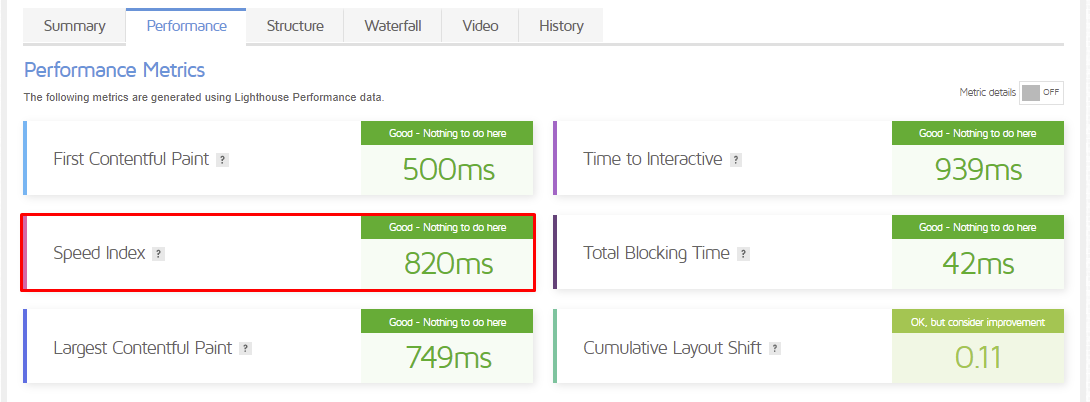Screen dimensions: 1090x402
Task: Go to the Video tab
Action: (x=480, y=26)
